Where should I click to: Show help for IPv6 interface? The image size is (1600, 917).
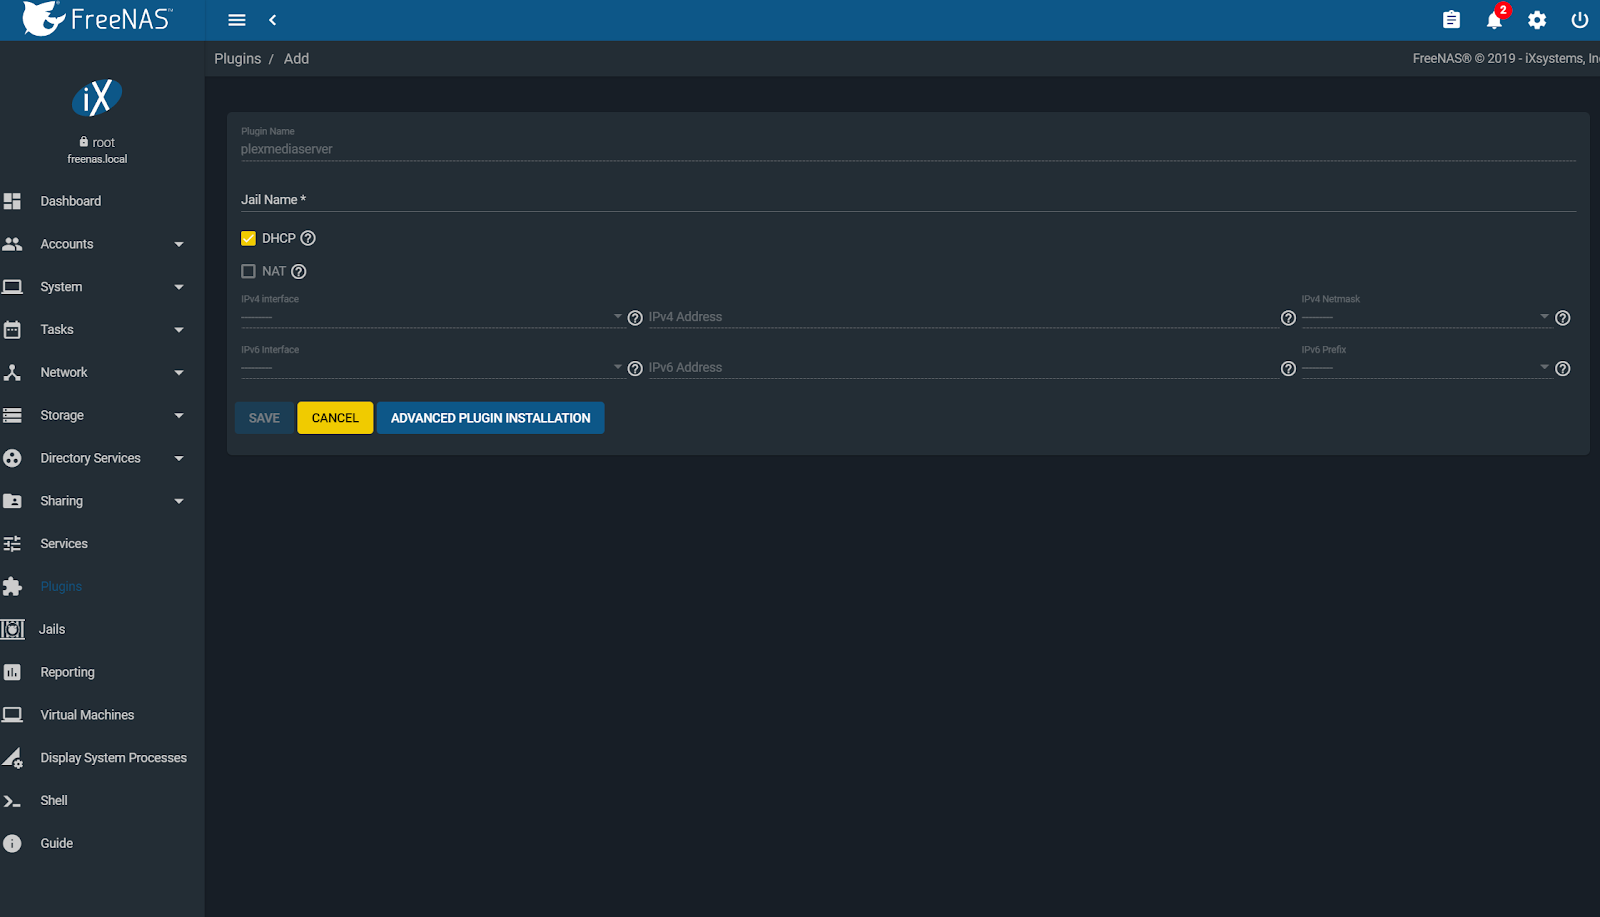tap(635, 369)
